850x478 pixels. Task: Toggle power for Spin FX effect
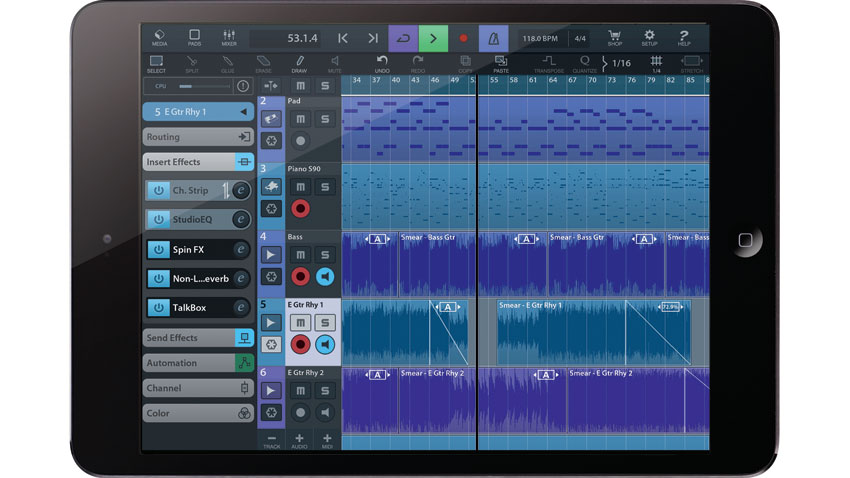click(x=158, y=250)
